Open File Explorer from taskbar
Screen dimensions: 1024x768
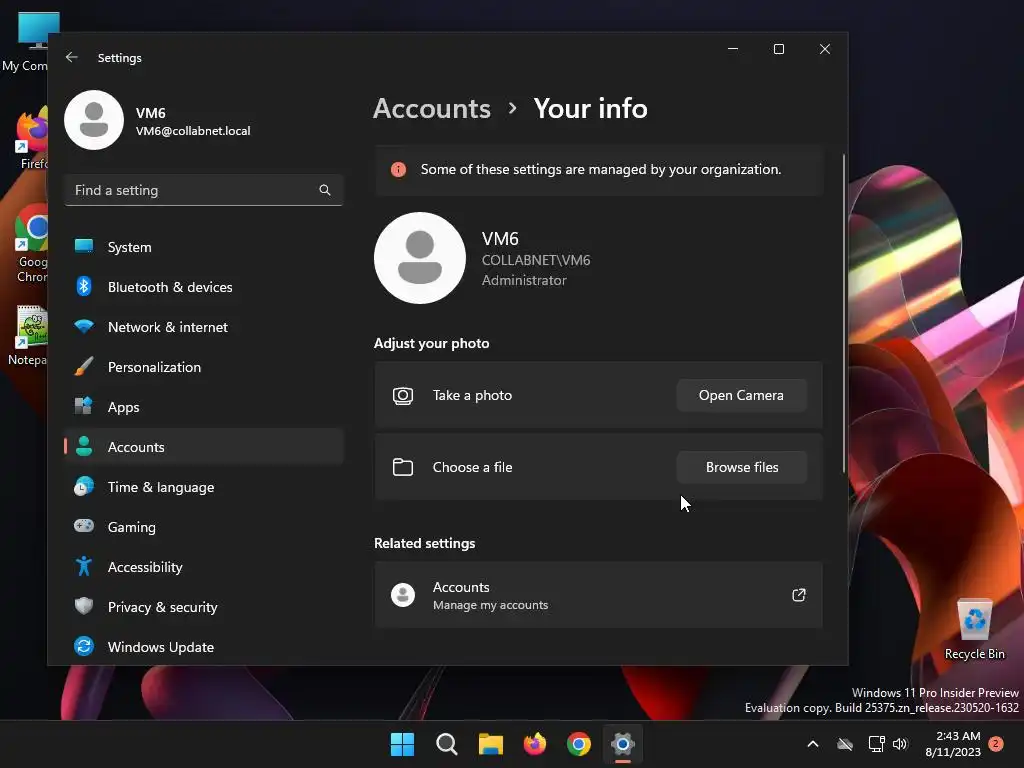click(490, 744)
